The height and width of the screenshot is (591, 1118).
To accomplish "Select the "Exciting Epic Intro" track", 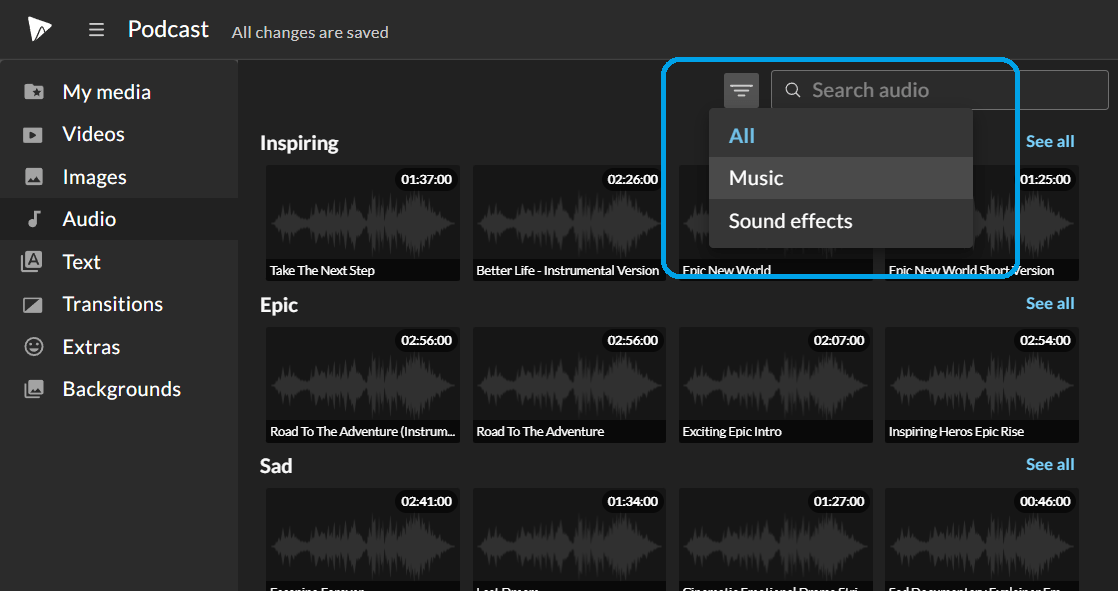I will 775,385.
